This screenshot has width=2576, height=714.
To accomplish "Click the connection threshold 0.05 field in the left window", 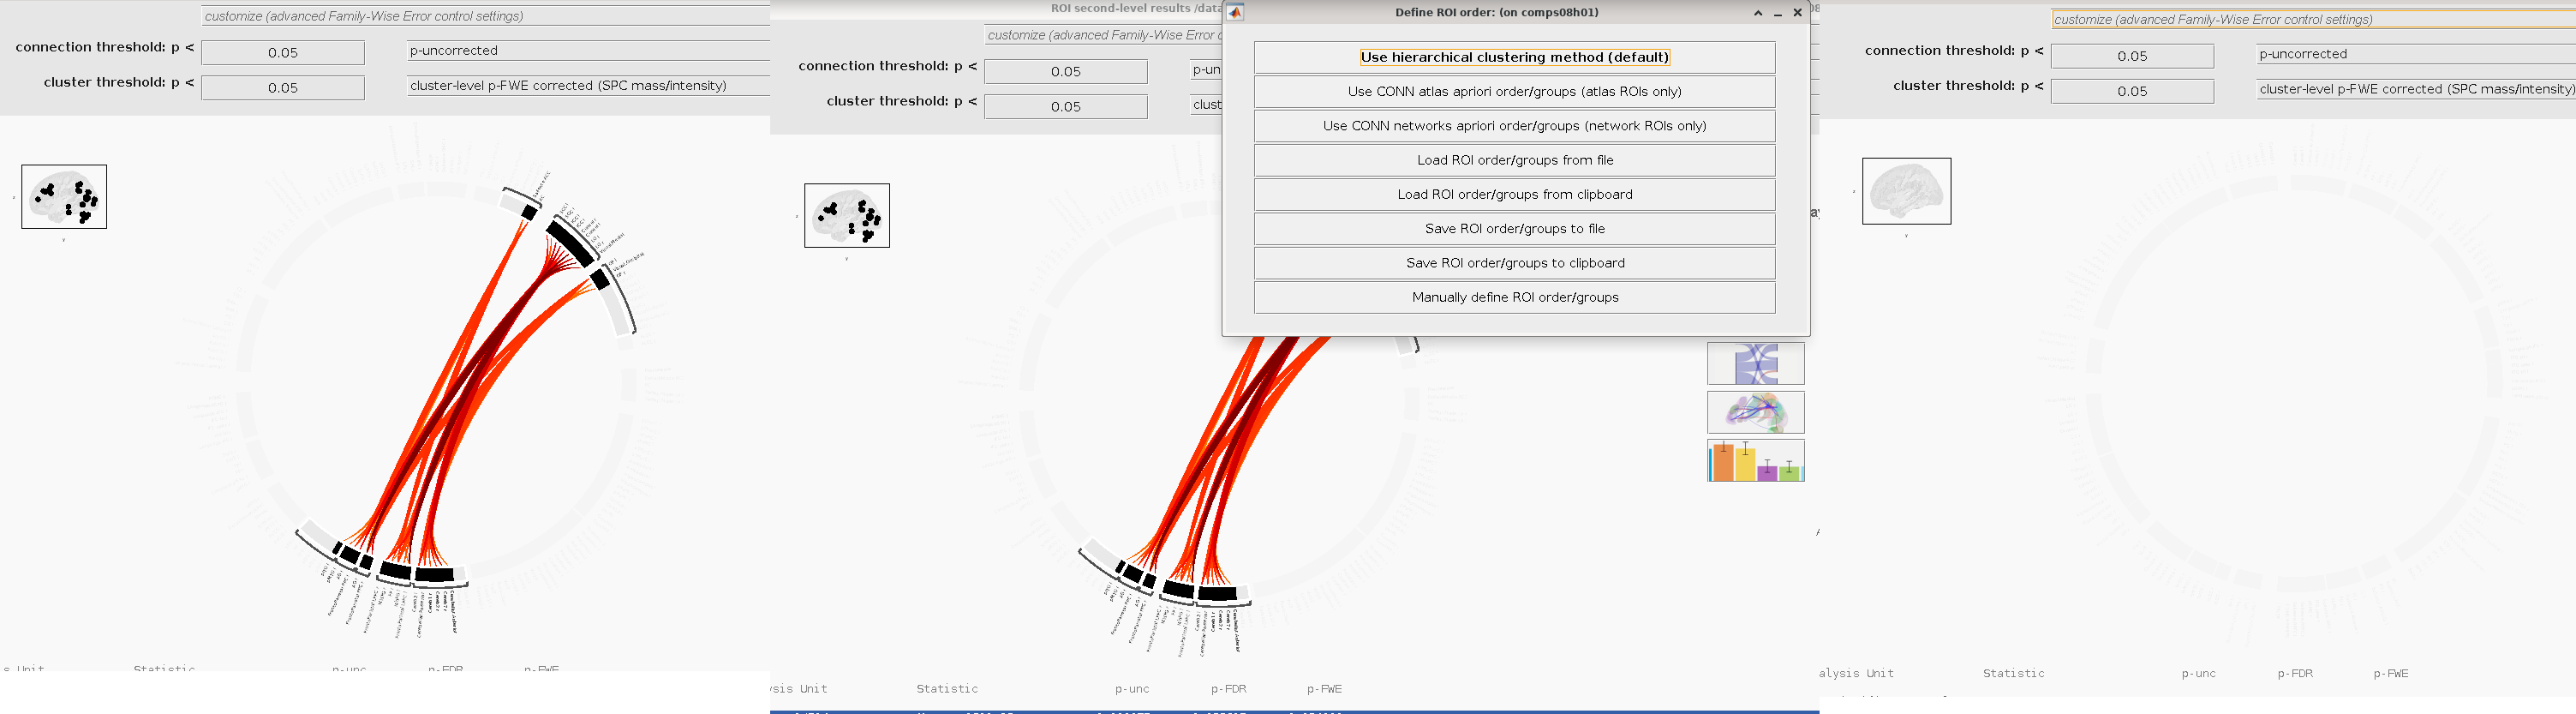I will 283,53.
